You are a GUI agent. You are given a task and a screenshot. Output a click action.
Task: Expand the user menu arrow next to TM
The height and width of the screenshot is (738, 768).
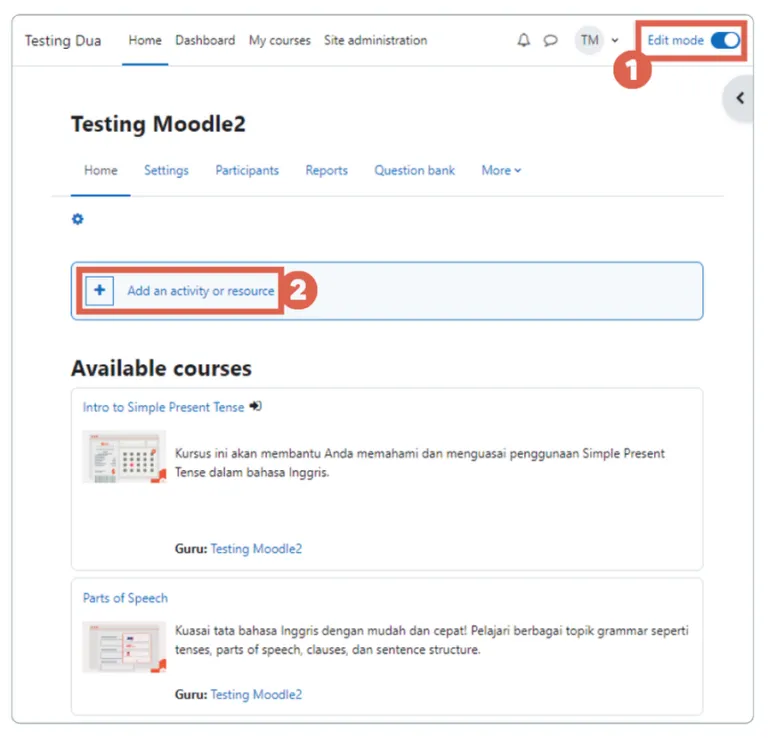coord(615,41)
